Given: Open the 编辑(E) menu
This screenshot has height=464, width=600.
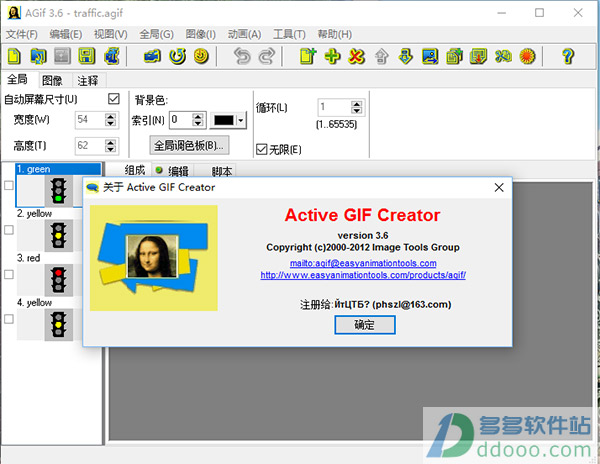Looking at the screenshot, I should coord(66,34).
